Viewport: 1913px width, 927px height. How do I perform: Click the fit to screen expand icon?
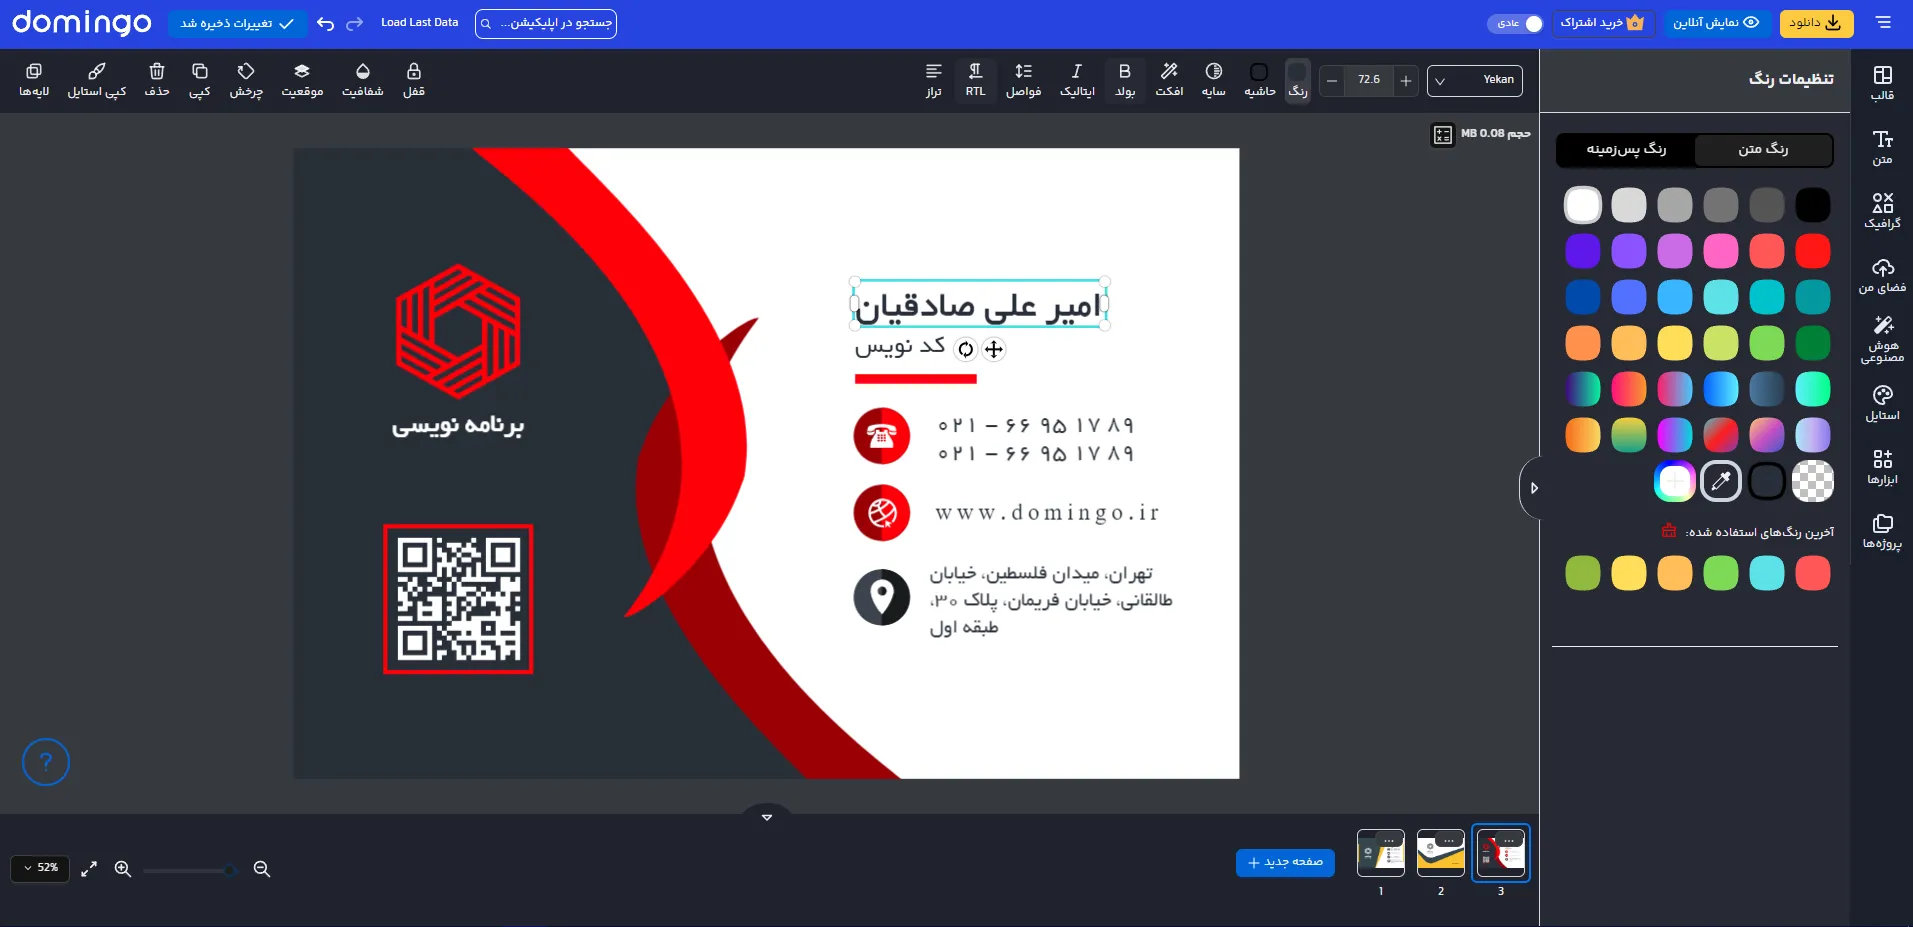tap(89, 869)
